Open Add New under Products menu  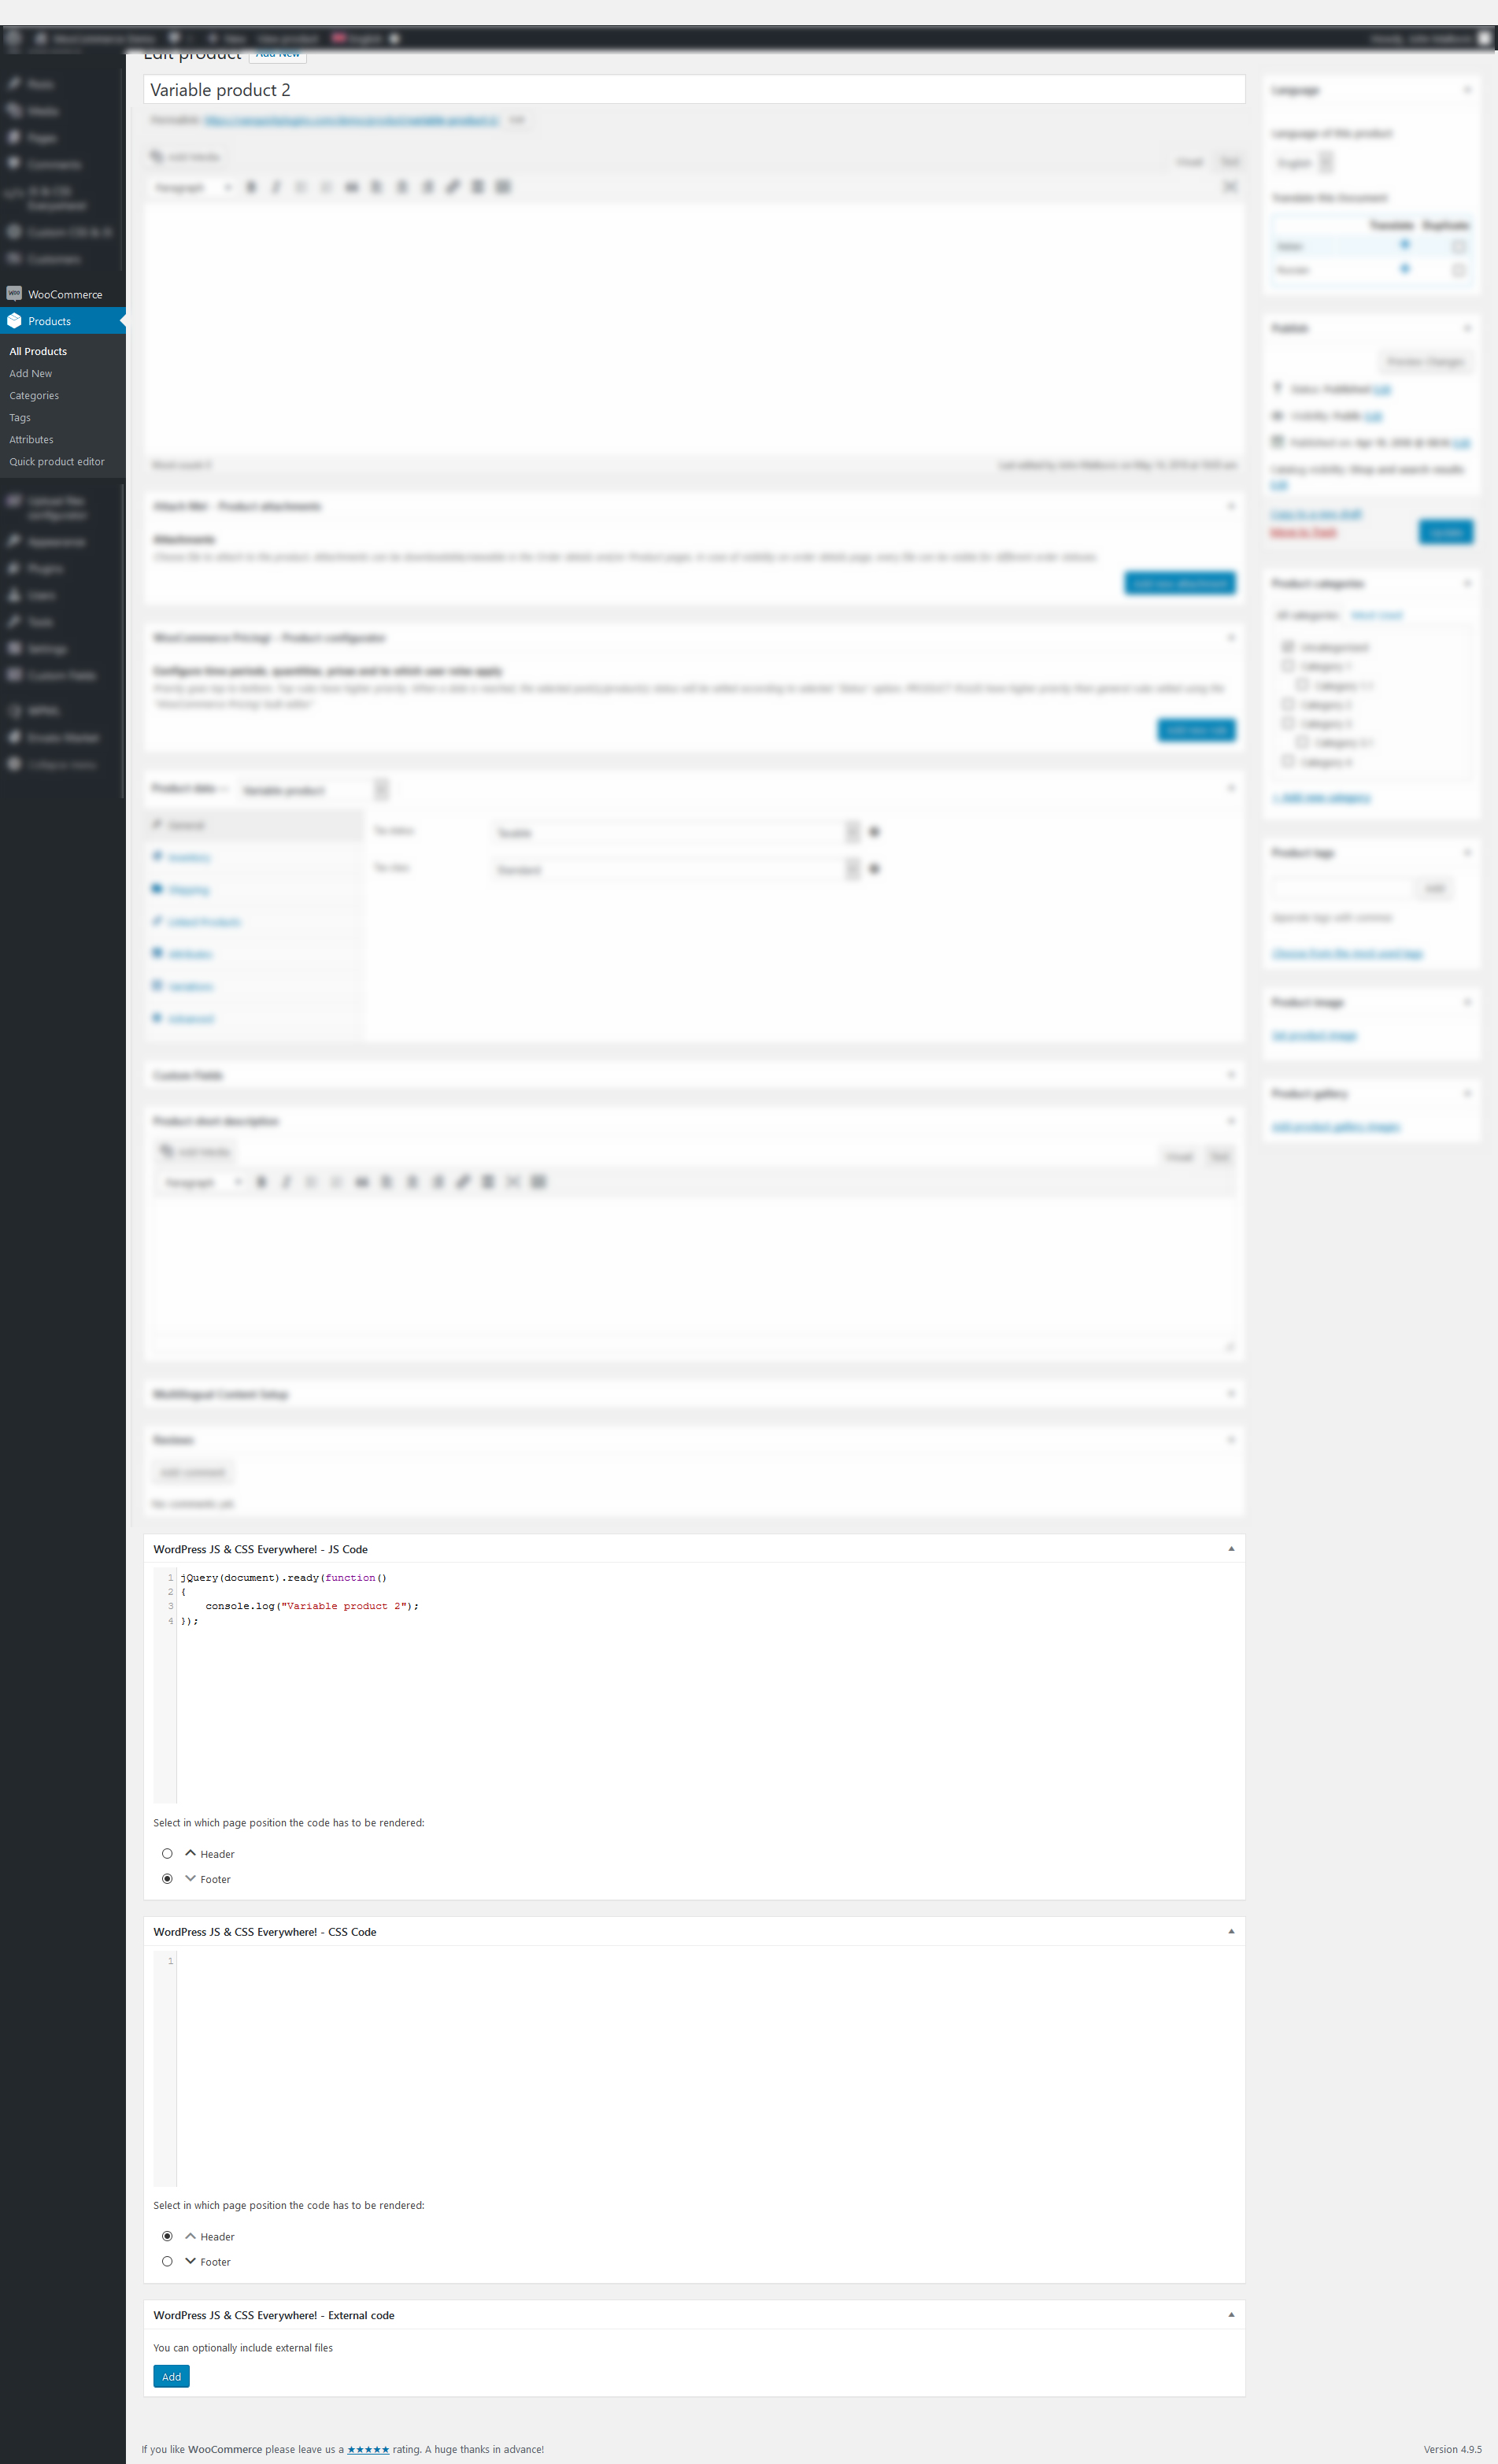coord(31,373)
